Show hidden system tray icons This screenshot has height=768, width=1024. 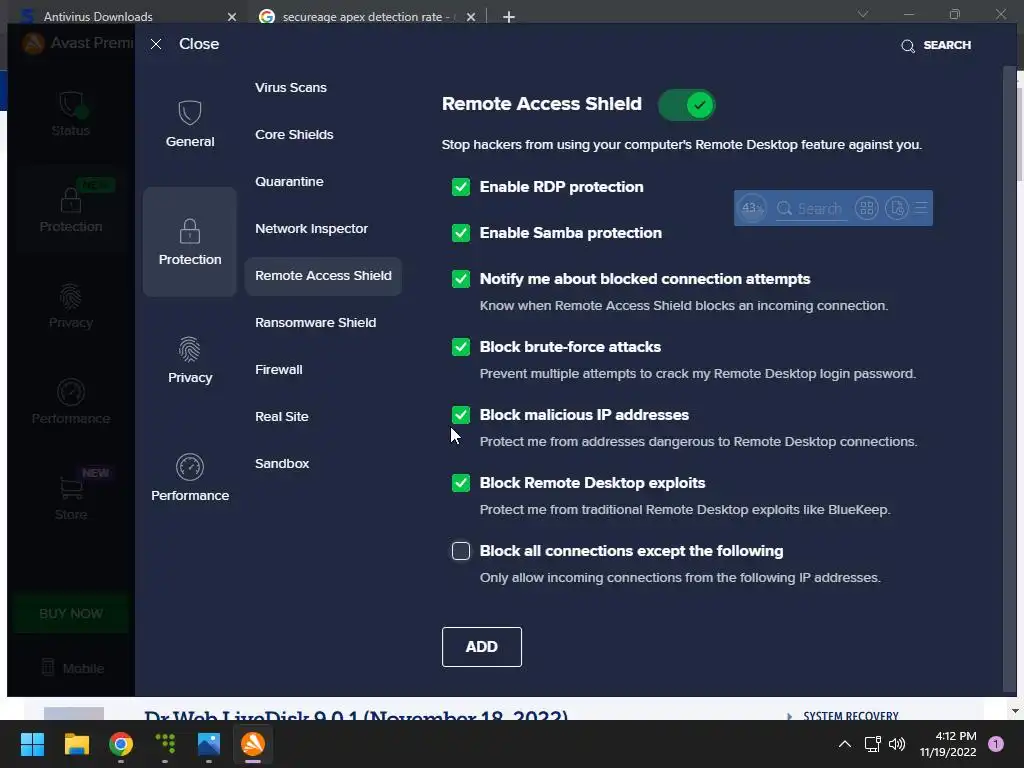pyautogui.click(x=844, y=744)
